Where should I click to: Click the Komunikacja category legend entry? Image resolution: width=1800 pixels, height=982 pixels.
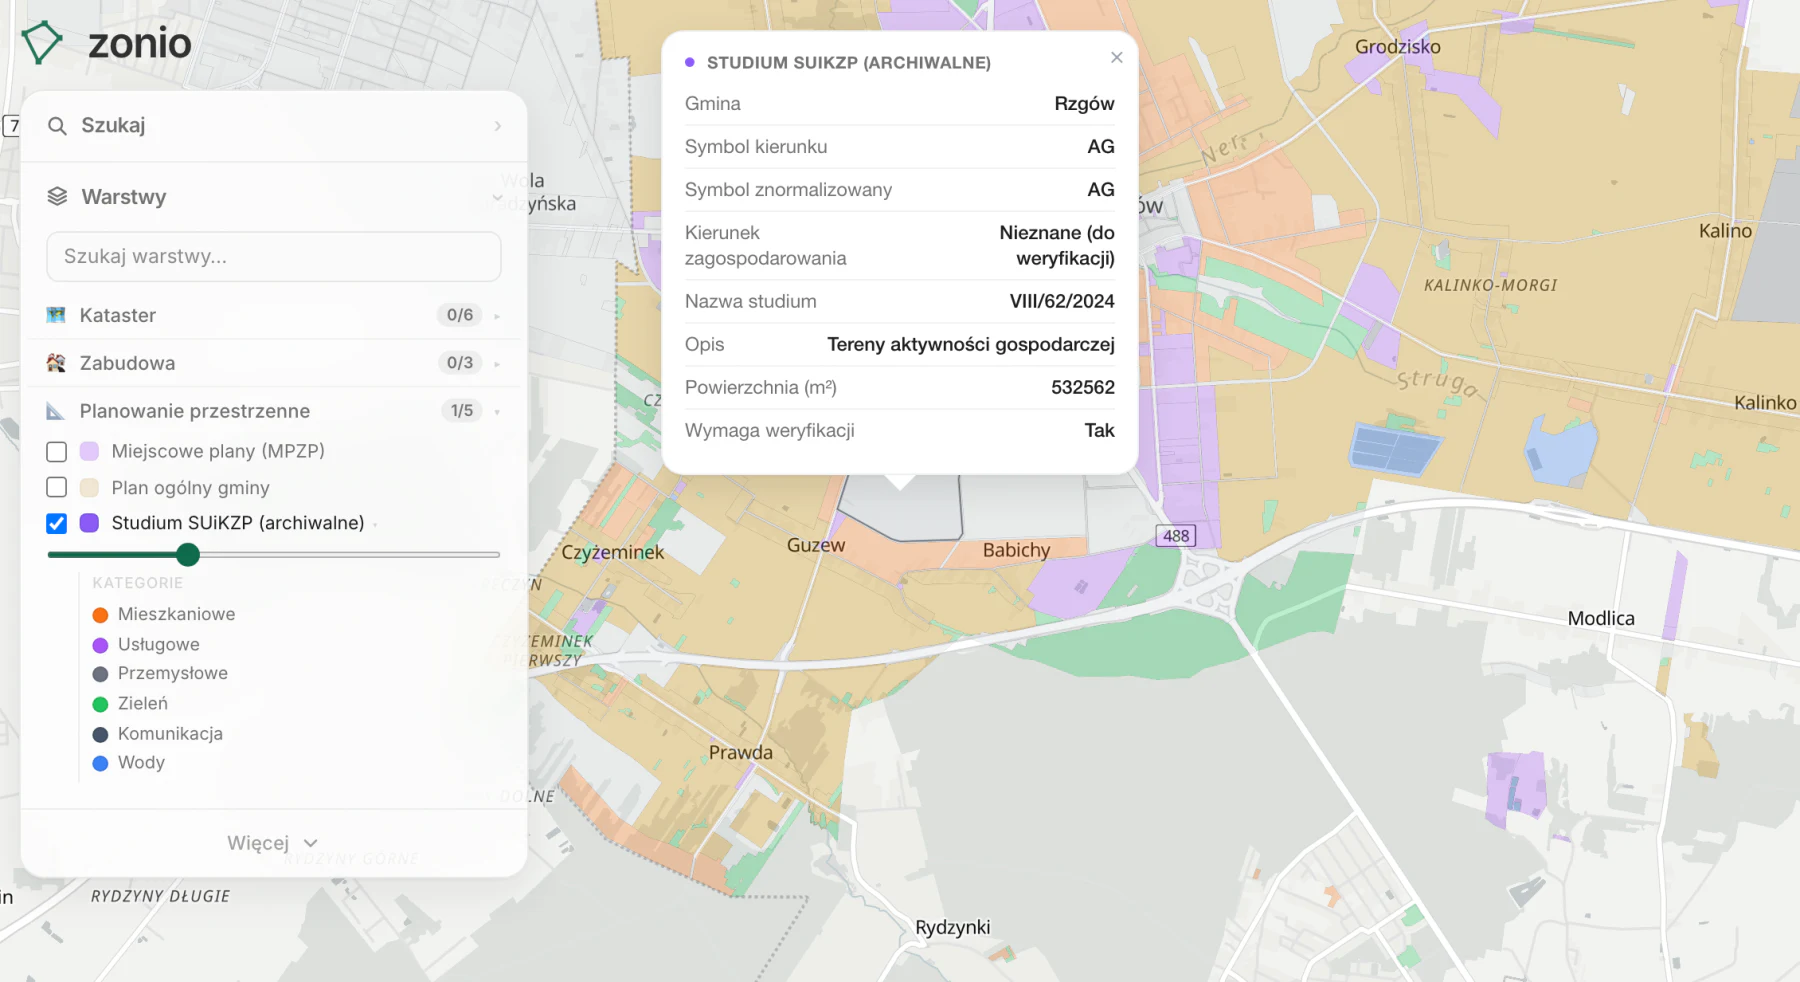[x=158, y=733]
